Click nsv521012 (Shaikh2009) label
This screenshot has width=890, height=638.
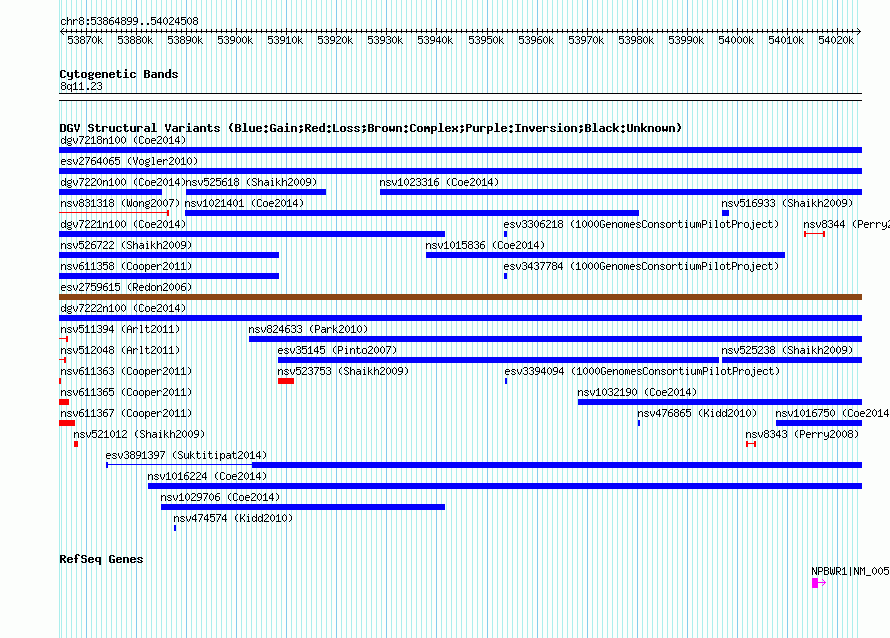tap(139, 434)
